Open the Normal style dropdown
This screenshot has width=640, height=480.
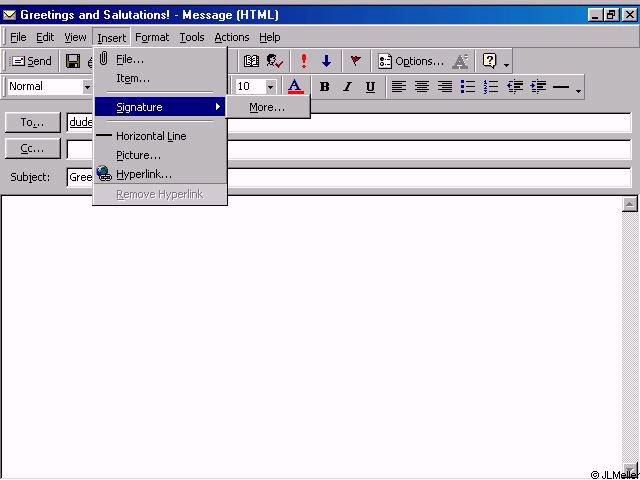(87, 87)
